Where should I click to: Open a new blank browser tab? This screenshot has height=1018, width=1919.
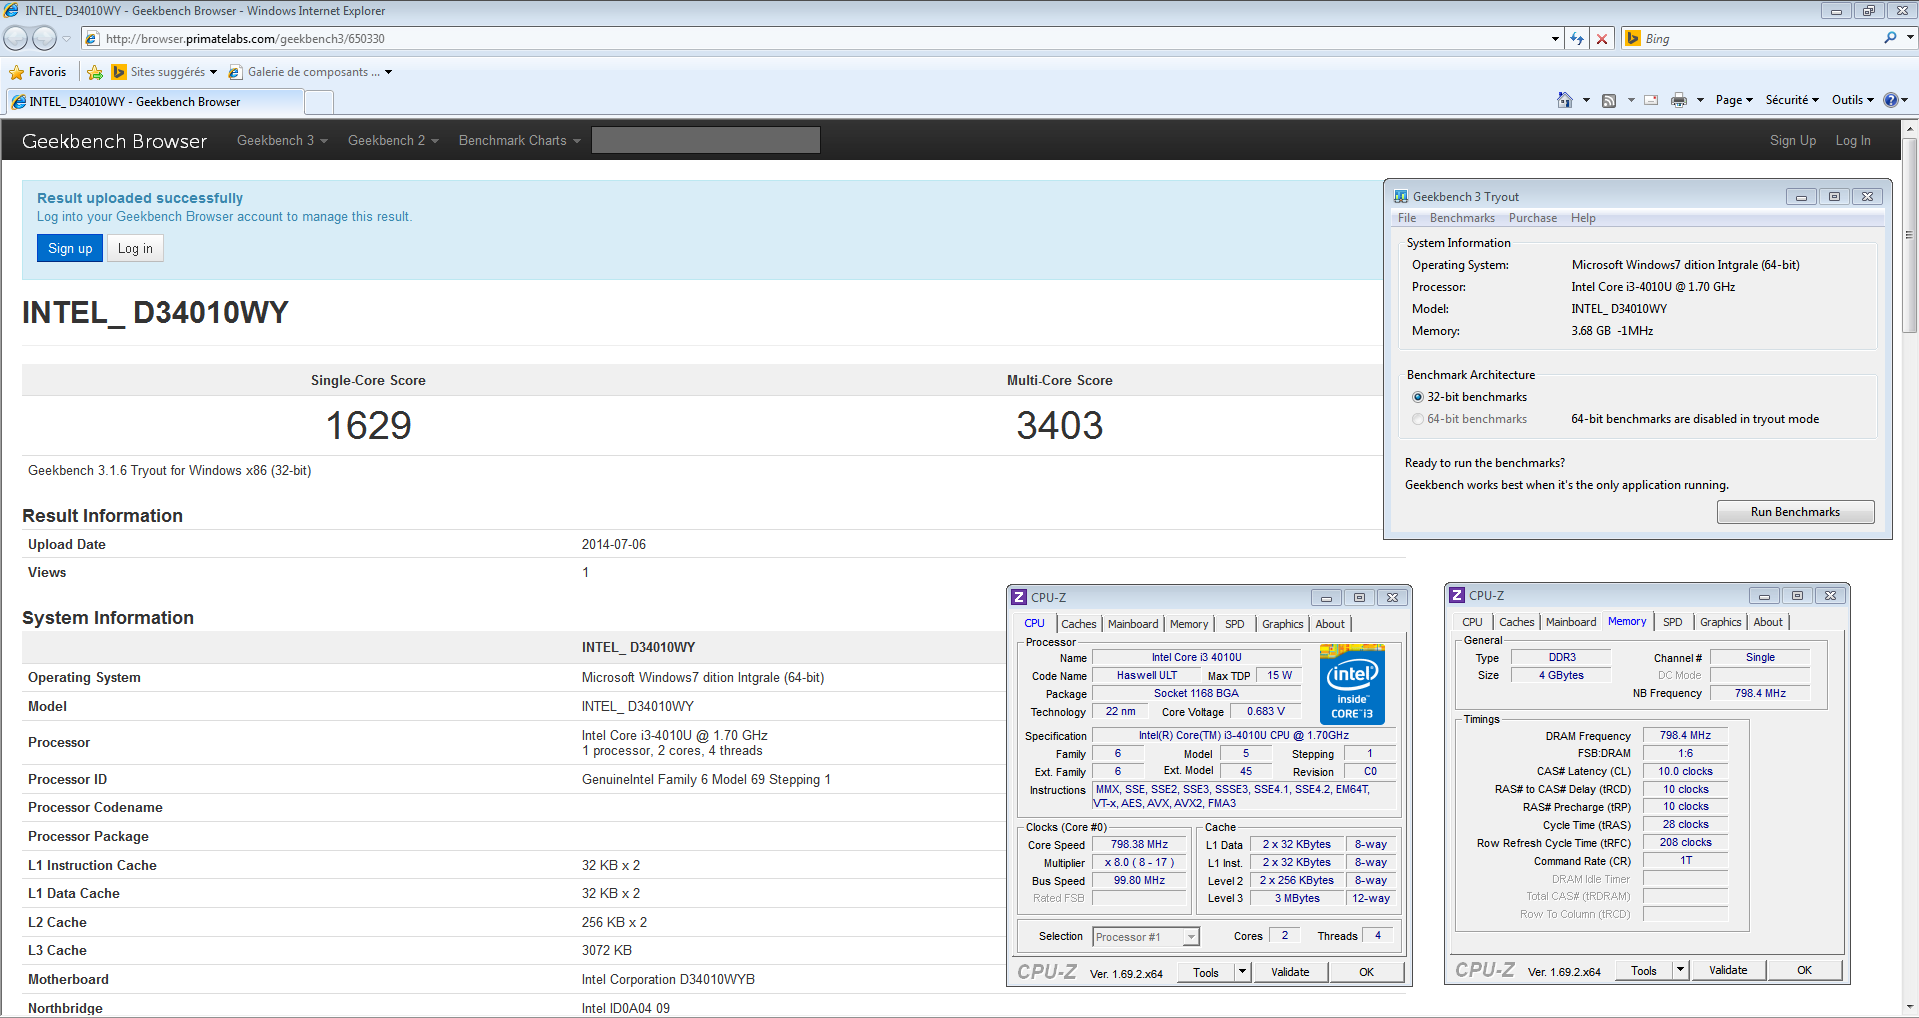319,102
